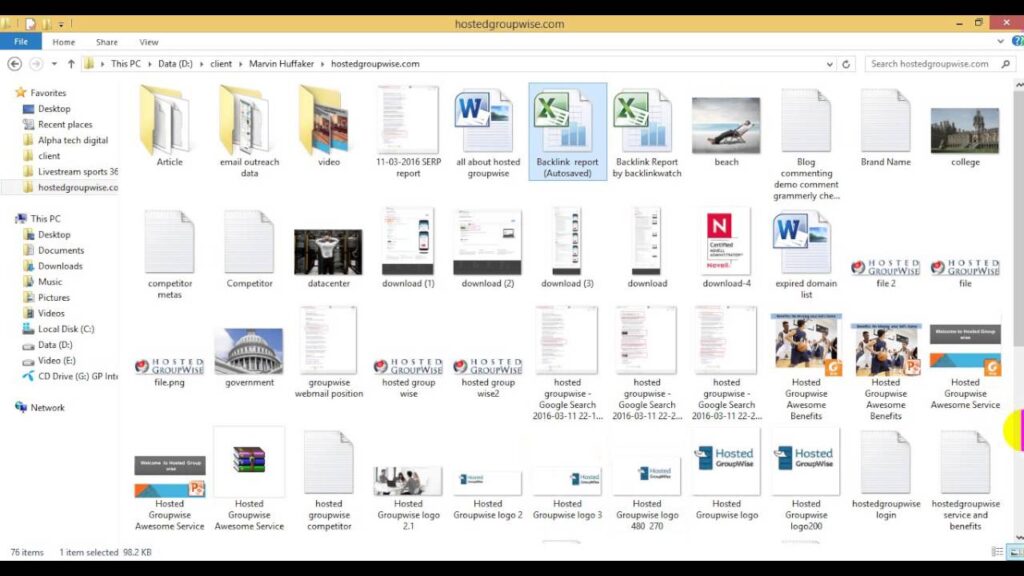Select the file 2 logo image
This screenshot has width=1024, height=576.
[886, 273]
